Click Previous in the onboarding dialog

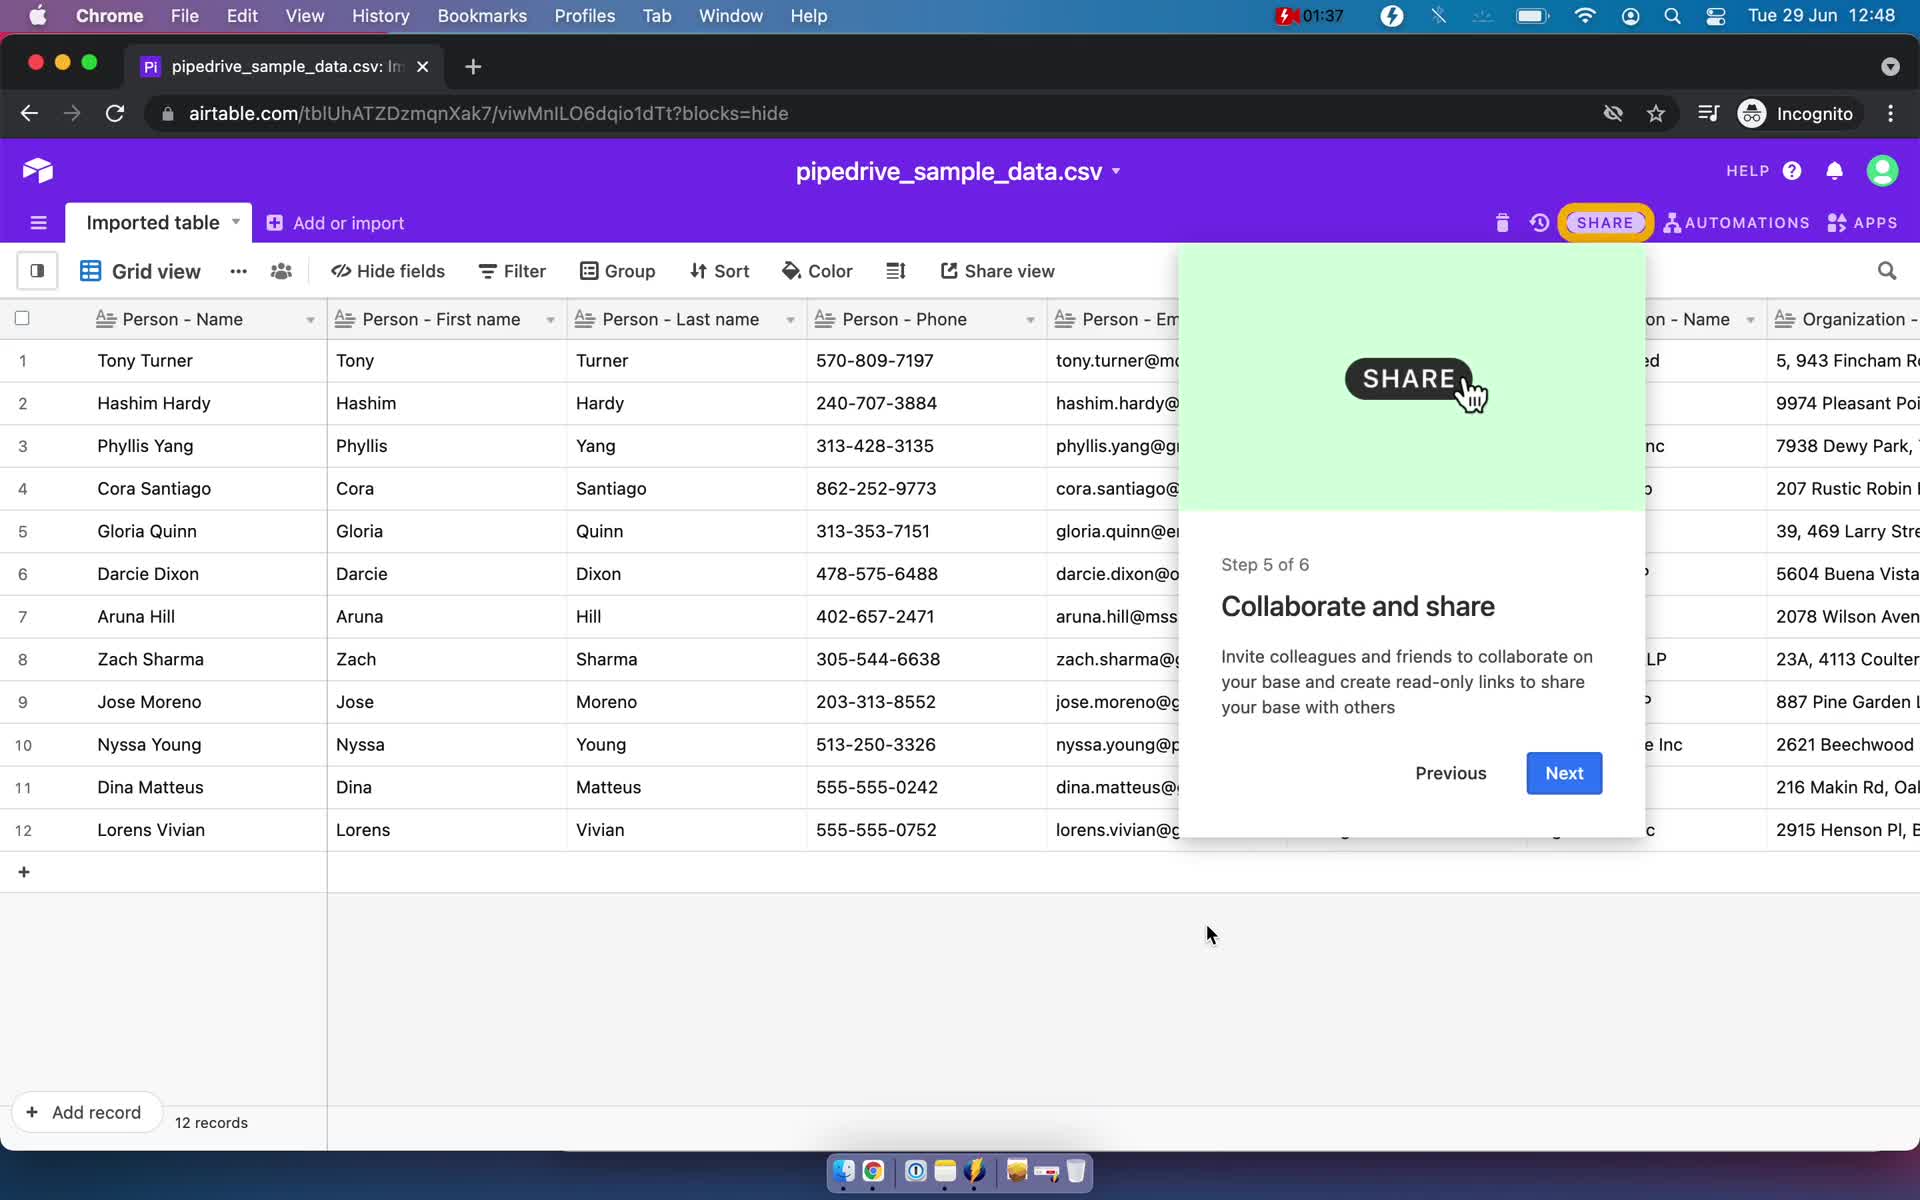(x=1450, y=773)
